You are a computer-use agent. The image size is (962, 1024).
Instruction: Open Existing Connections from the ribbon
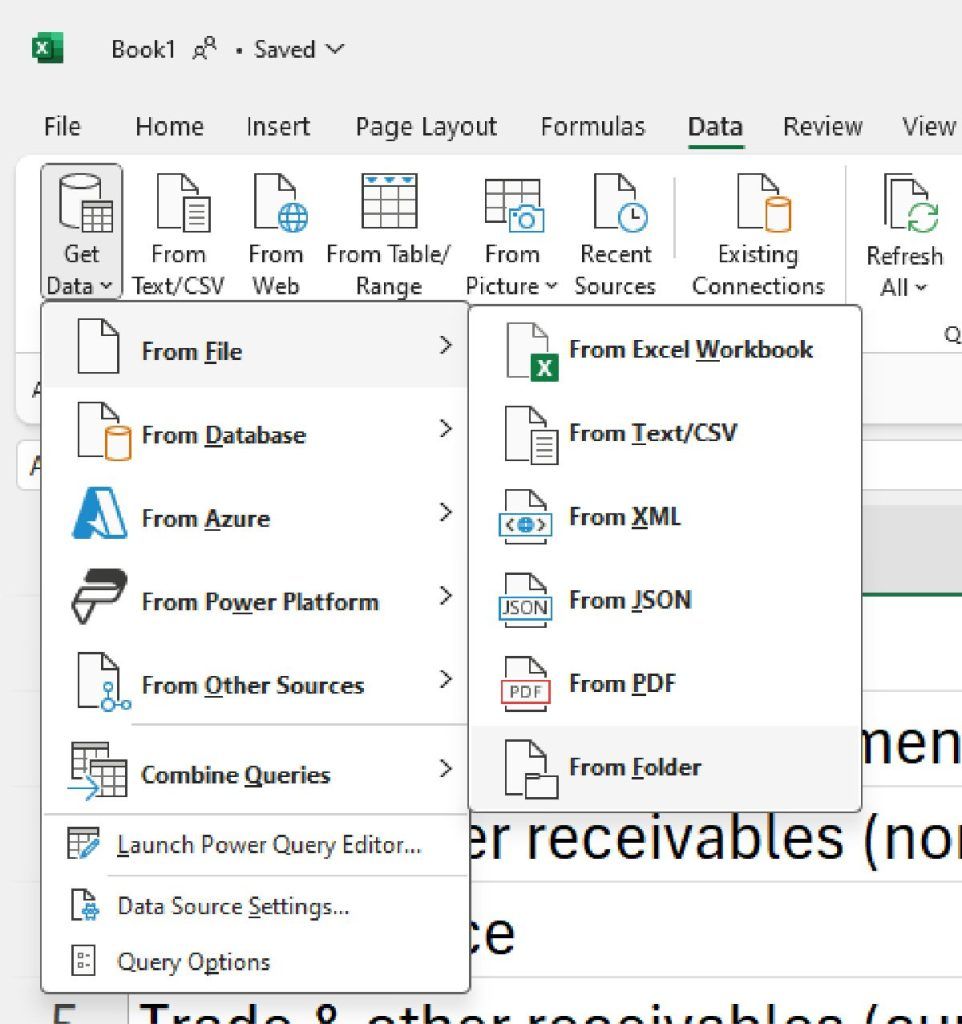(758, 234)
